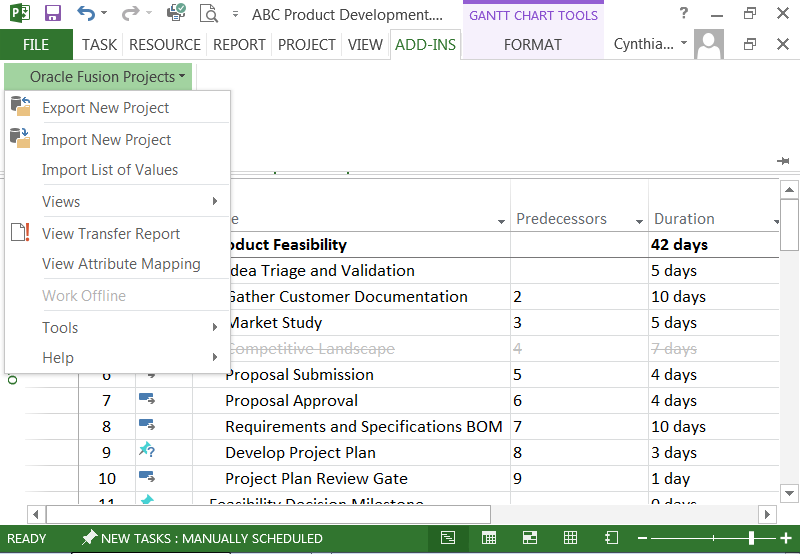The image size is (800, 554).
Task: Click the Print Preview magnifier icon
Action: (208, 14)
